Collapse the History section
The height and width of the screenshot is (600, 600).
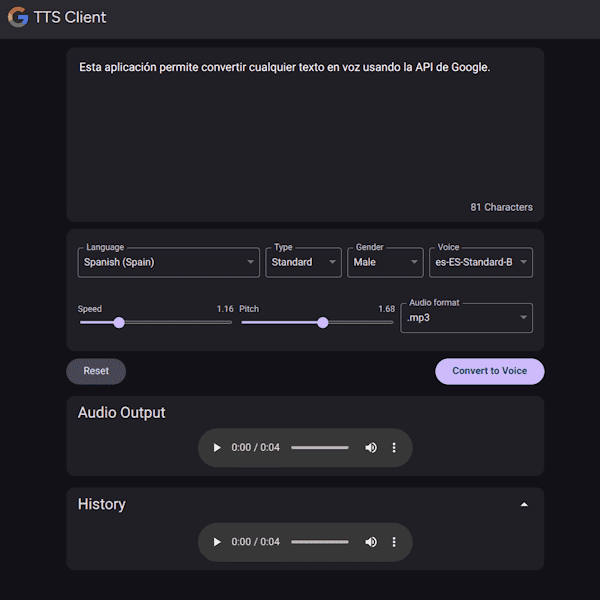coord(524,505)
